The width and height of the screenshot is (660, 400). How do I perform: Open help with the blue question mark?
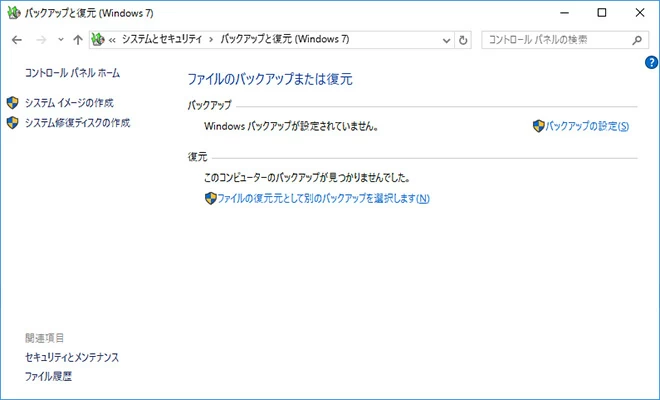651,62
